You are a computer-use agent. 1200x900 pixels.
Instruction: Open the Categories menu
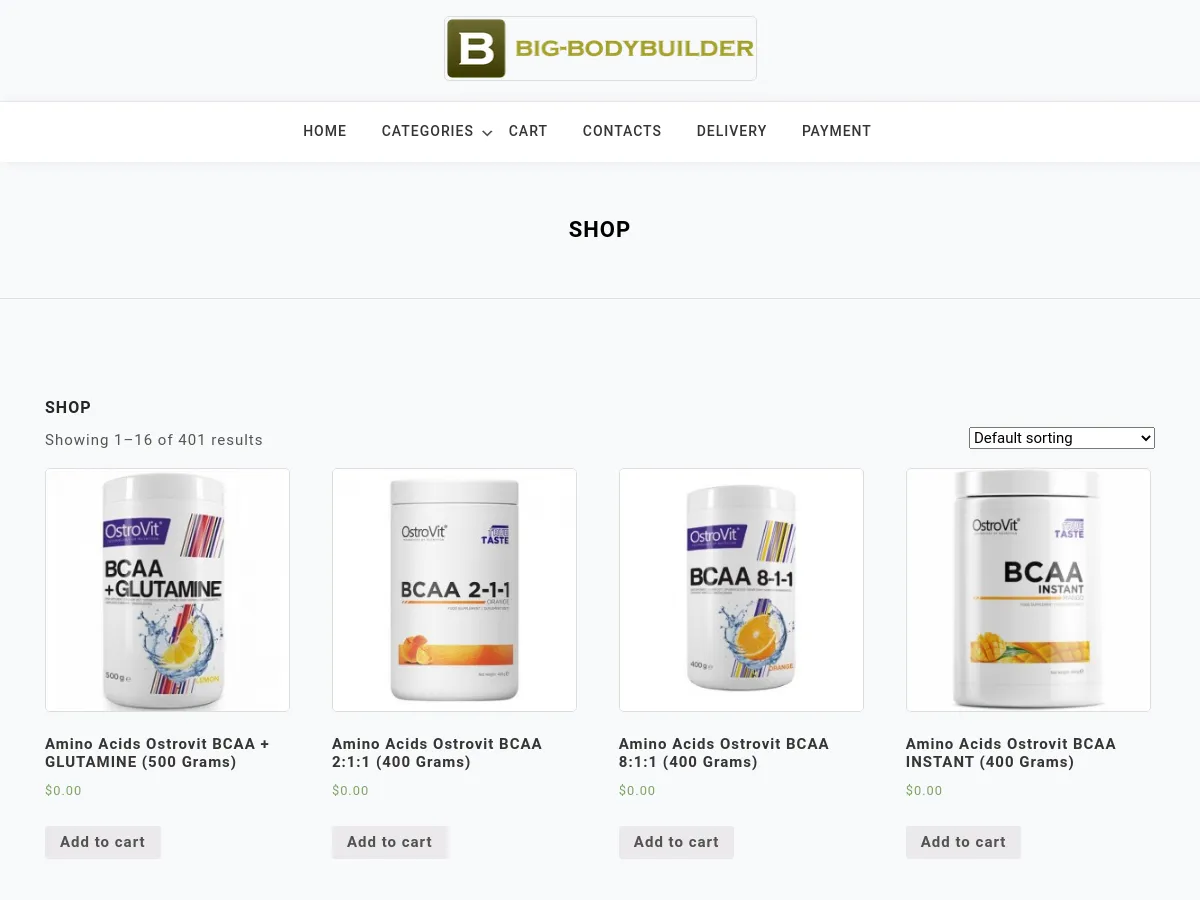(427, 131)
